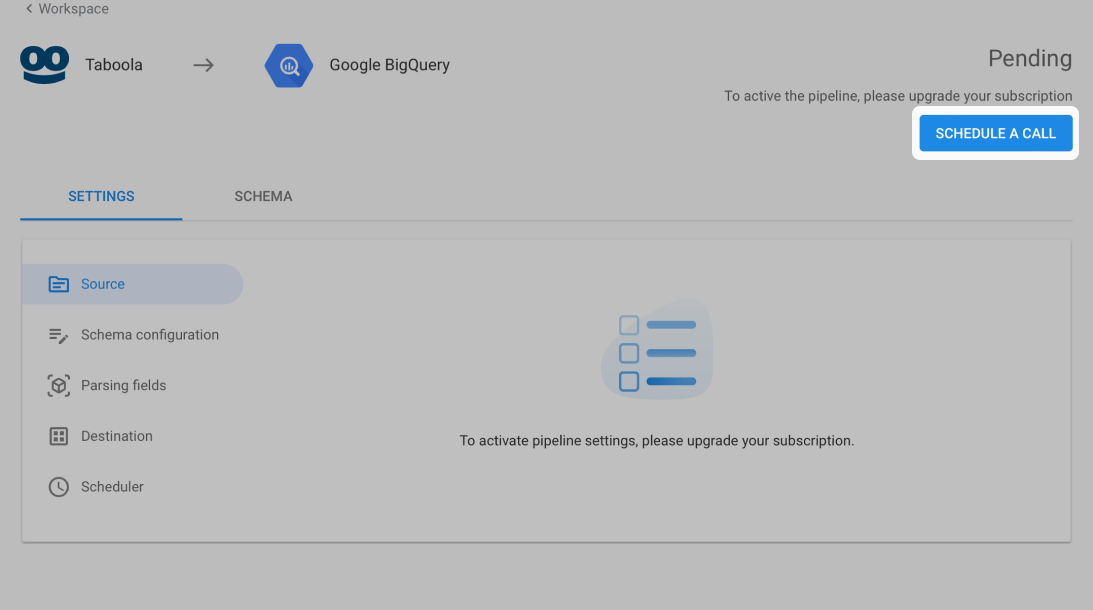Click the Taboola logo icon
The height and width of the screenshot is (610, 1093).
pyautogui.click(x=45, y=65)
